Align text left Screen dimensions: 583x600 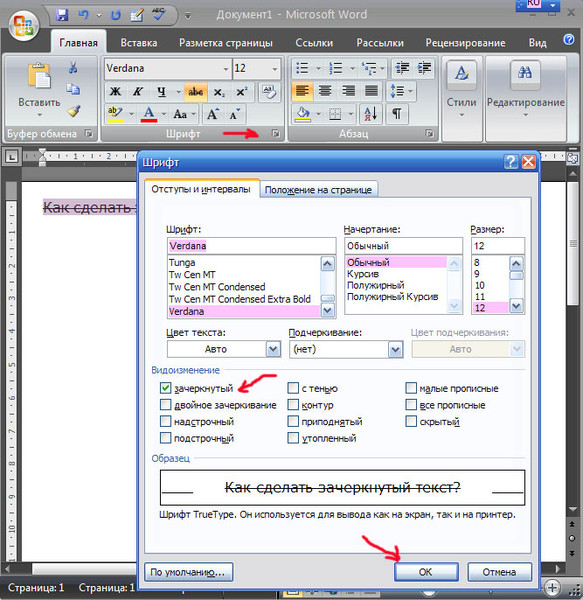coord(302,91)
